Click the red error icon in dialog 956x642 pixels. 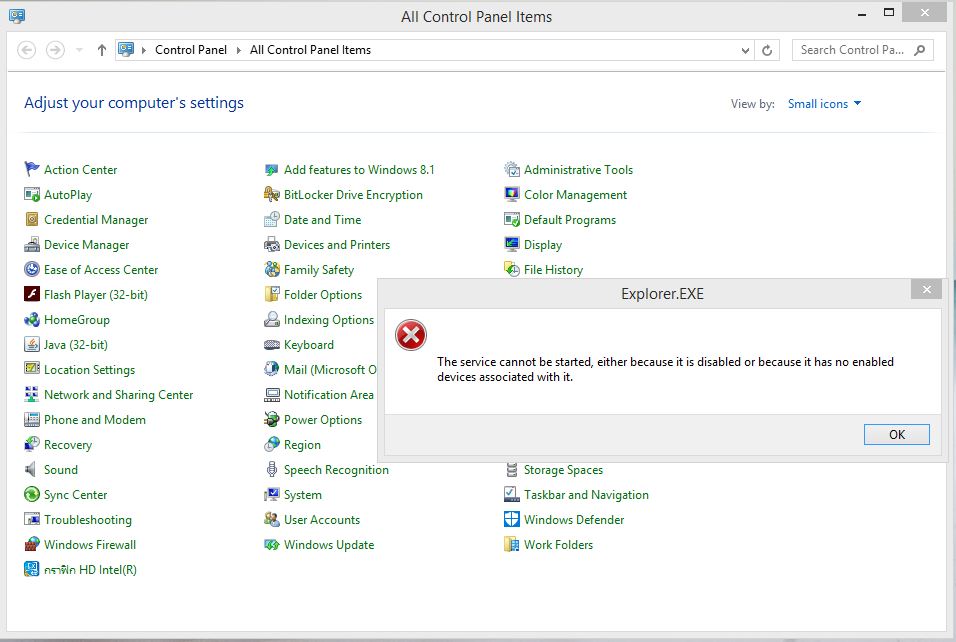click(410, 335)
